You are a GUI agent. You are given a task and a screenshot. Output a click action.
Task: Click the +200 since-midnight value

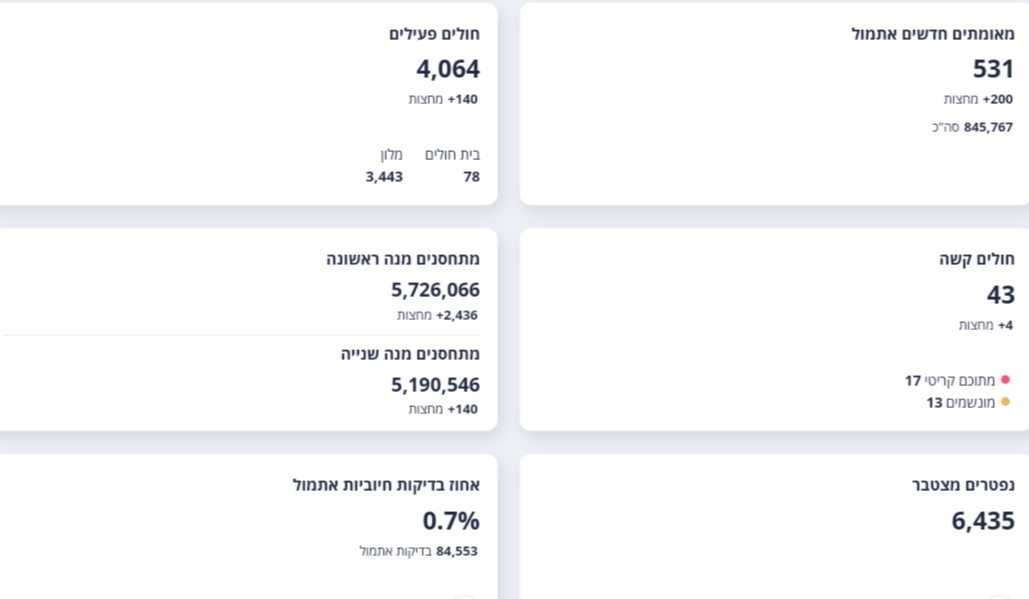998,99
